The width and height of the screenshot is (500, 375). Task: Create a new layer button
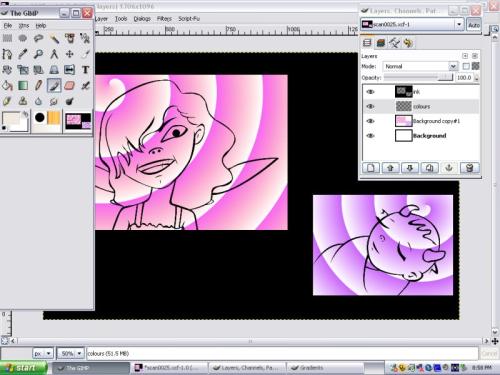pos(371,168)
